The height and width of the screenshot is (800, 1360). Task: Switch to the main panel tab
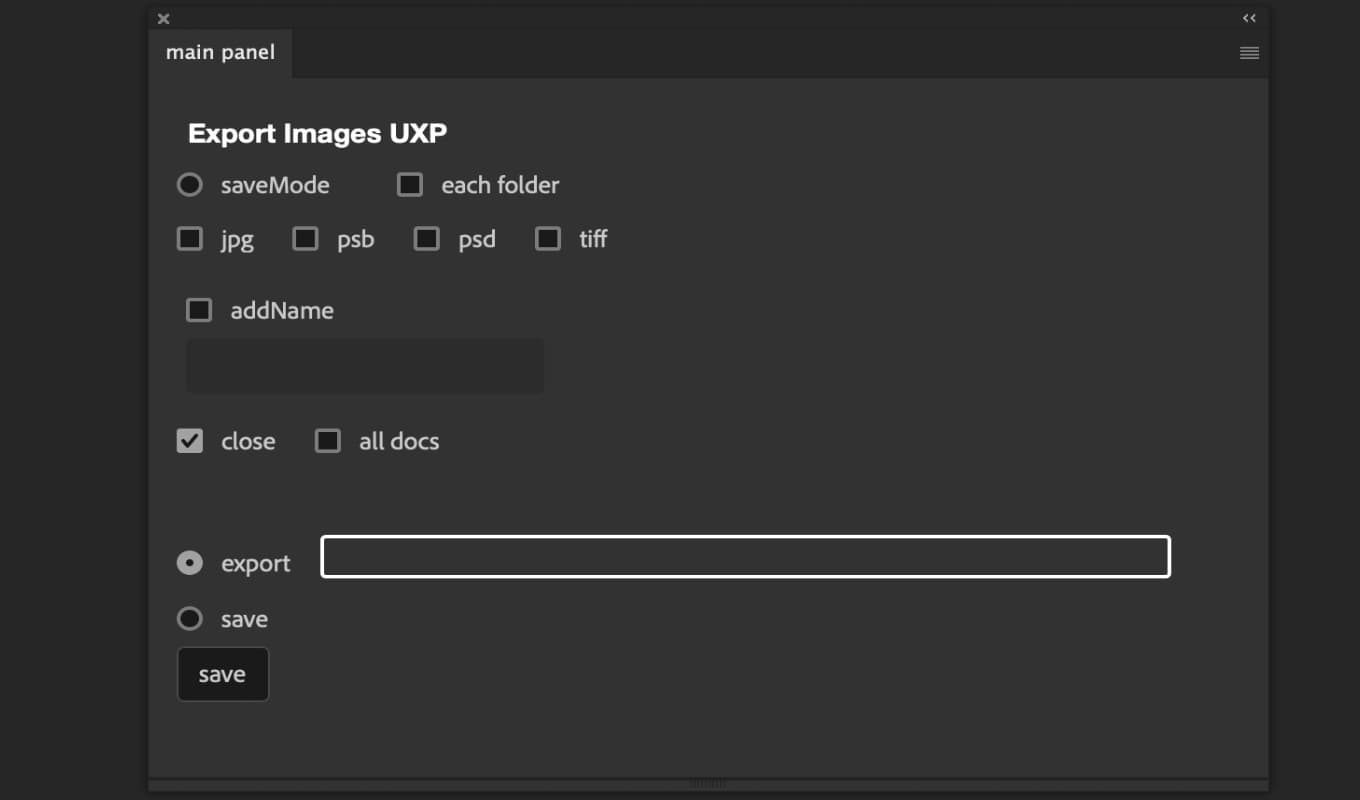click(220, 52)
